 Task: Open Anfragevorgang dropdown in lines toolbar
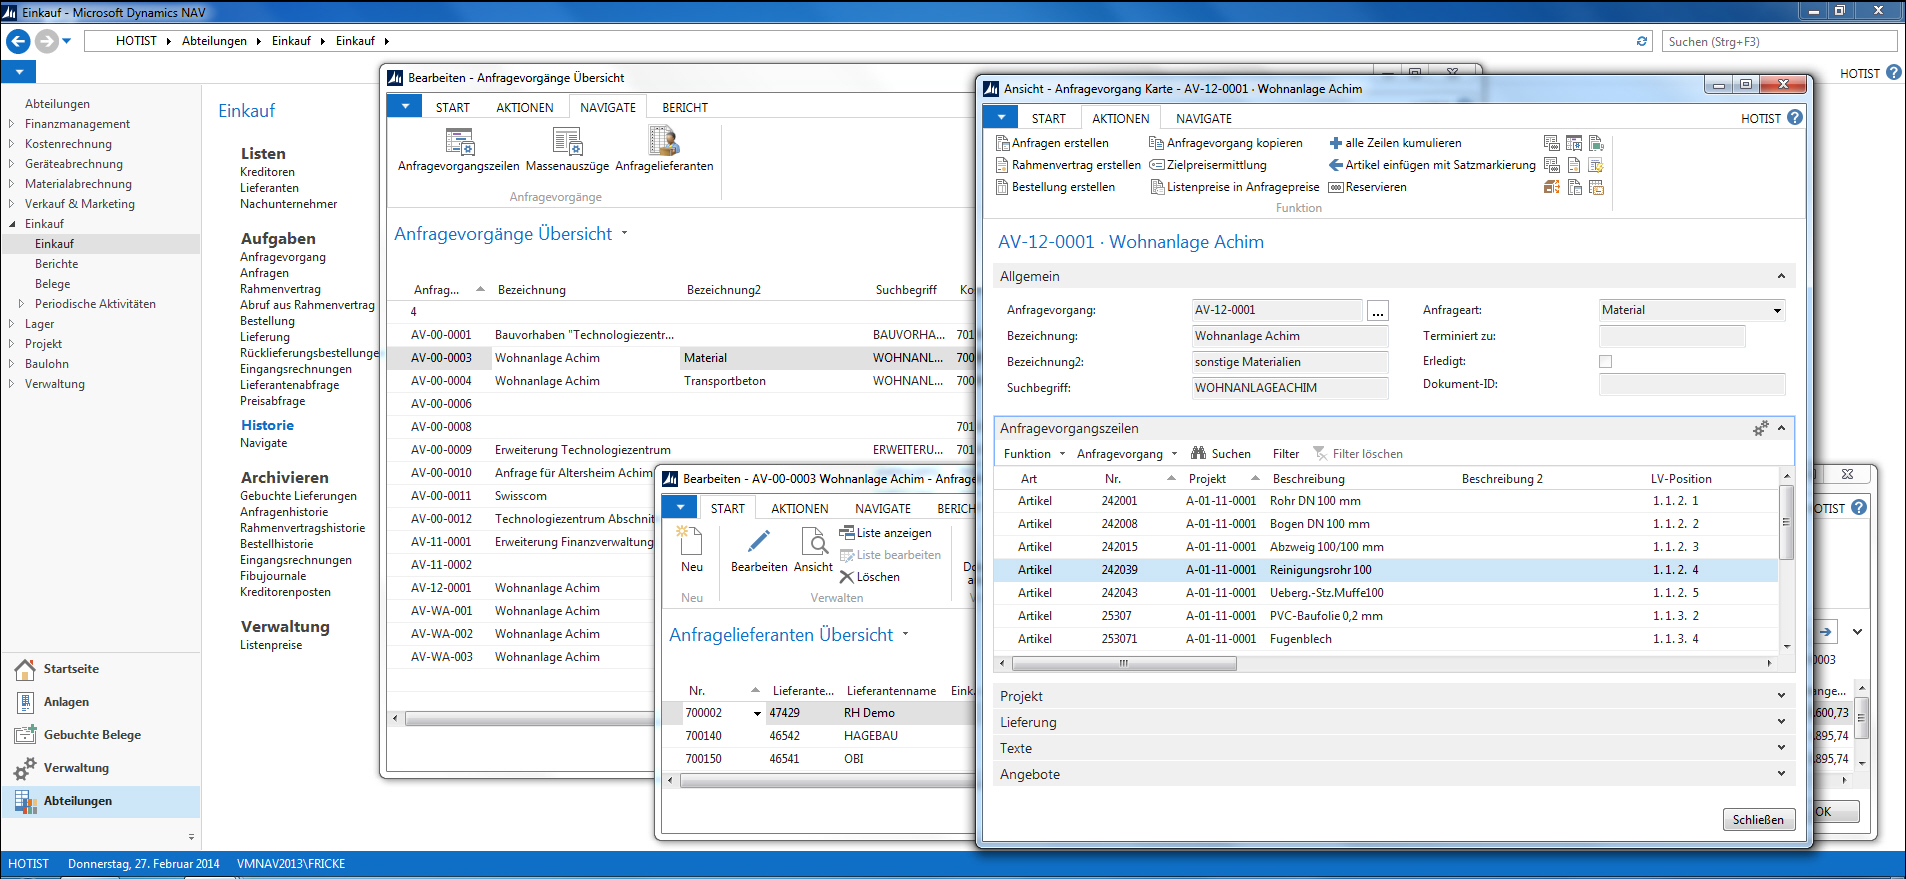point(1127,454)
